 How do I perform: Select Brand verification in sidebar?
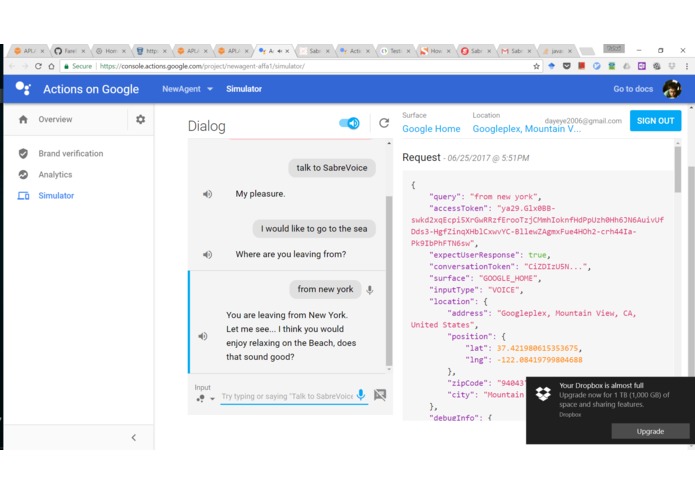click(x=70, y=153)
